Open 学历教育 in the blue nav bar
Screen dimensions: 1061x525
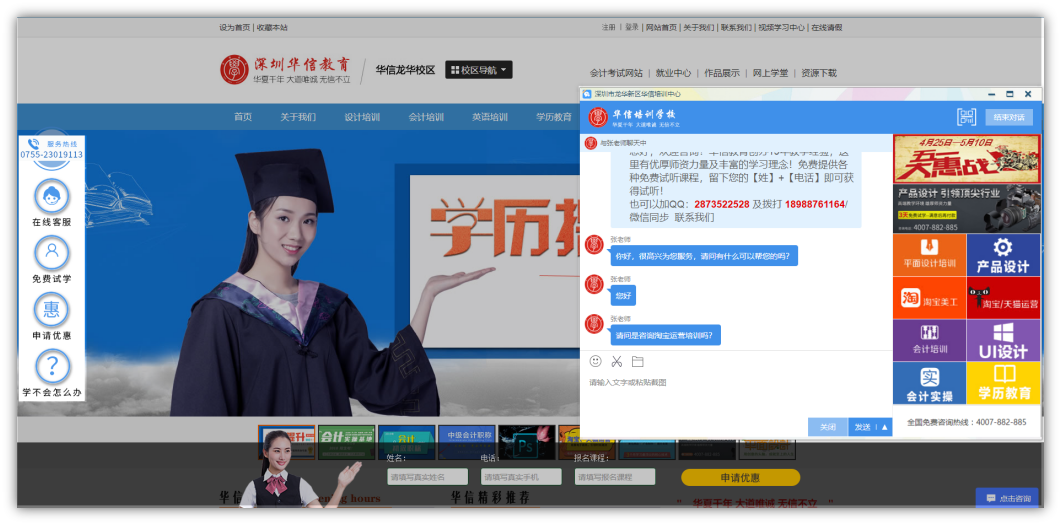click(x=554, y=117)
